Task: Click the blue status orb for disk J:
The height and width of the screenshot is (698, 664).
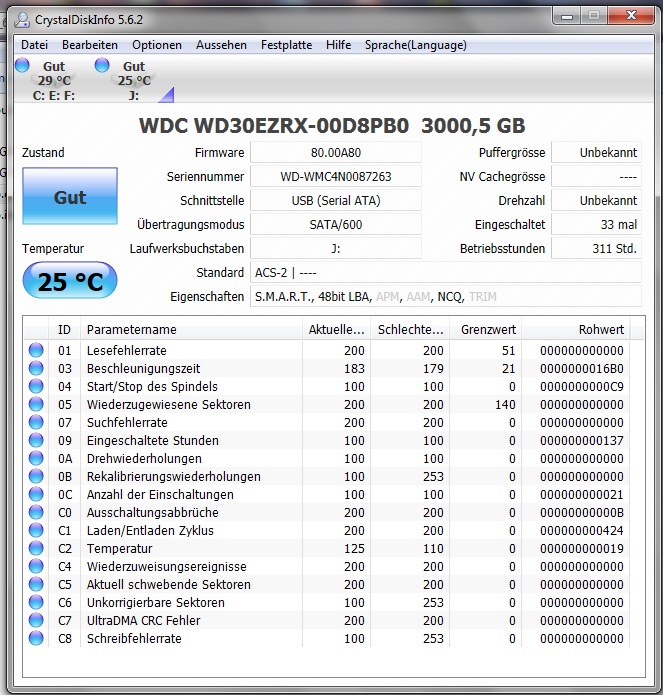Action: click(x=102, y=65)
